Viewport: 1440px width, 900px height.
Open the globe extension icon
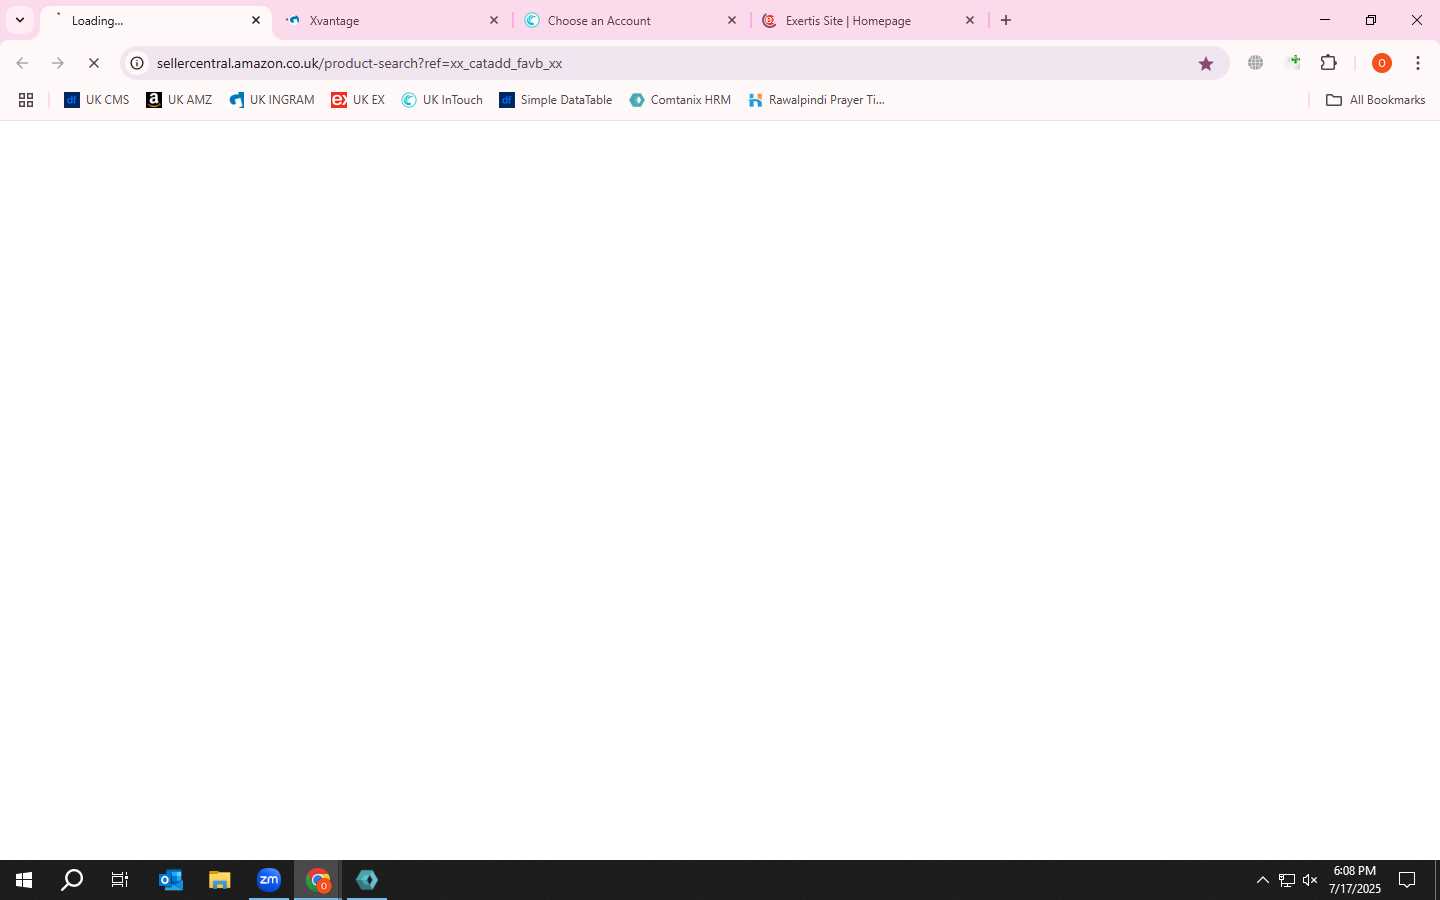[x=1255, y=63]
